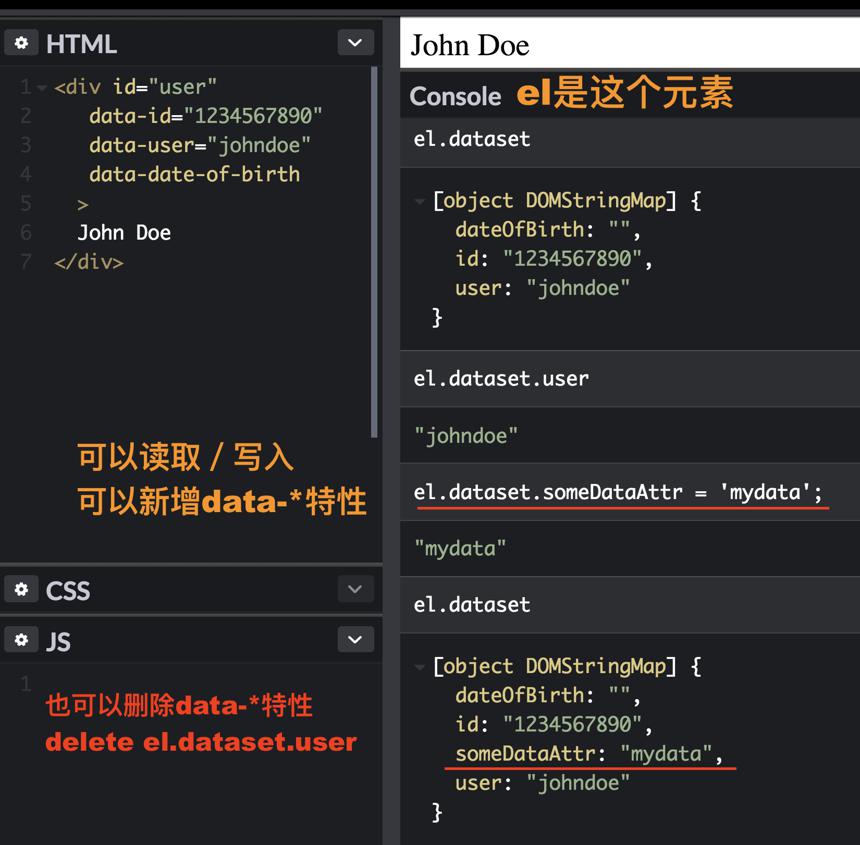Expand the HTML panel dropdown chevron
860x845 pixels.
(x=355, y=43)
